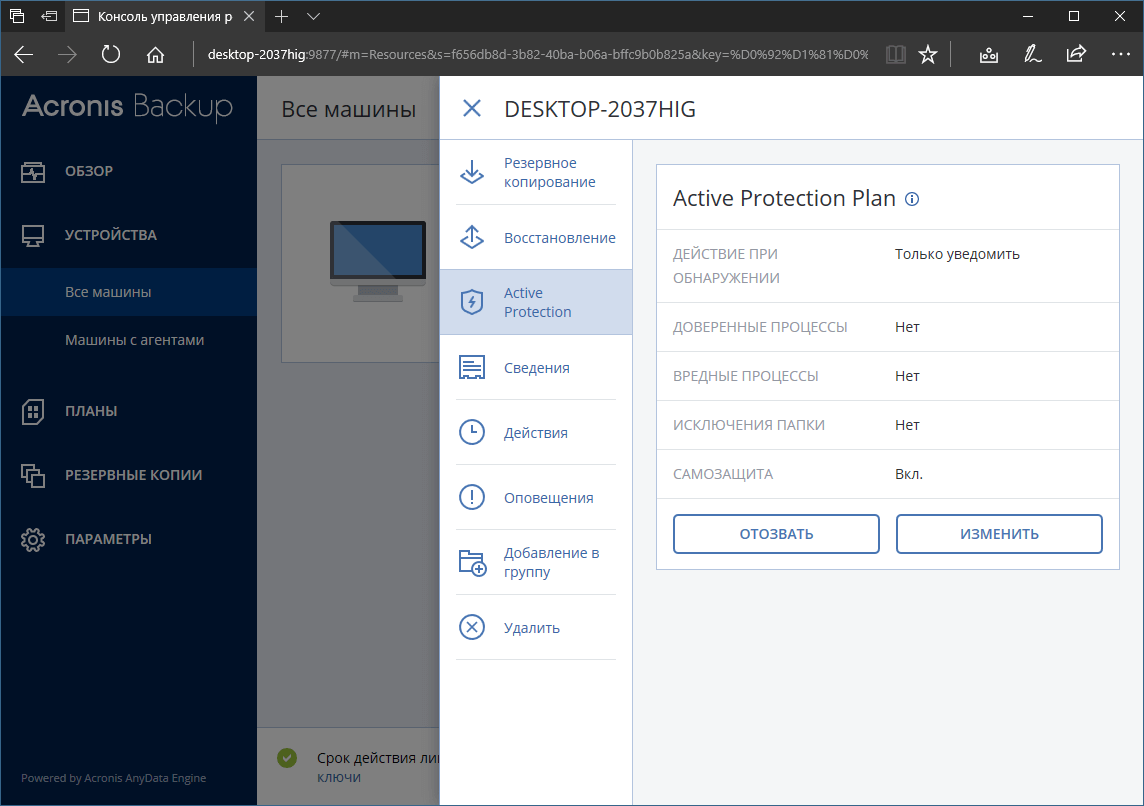
Task: Click the machine monitor thumbnail
Action: click(377, 261)
